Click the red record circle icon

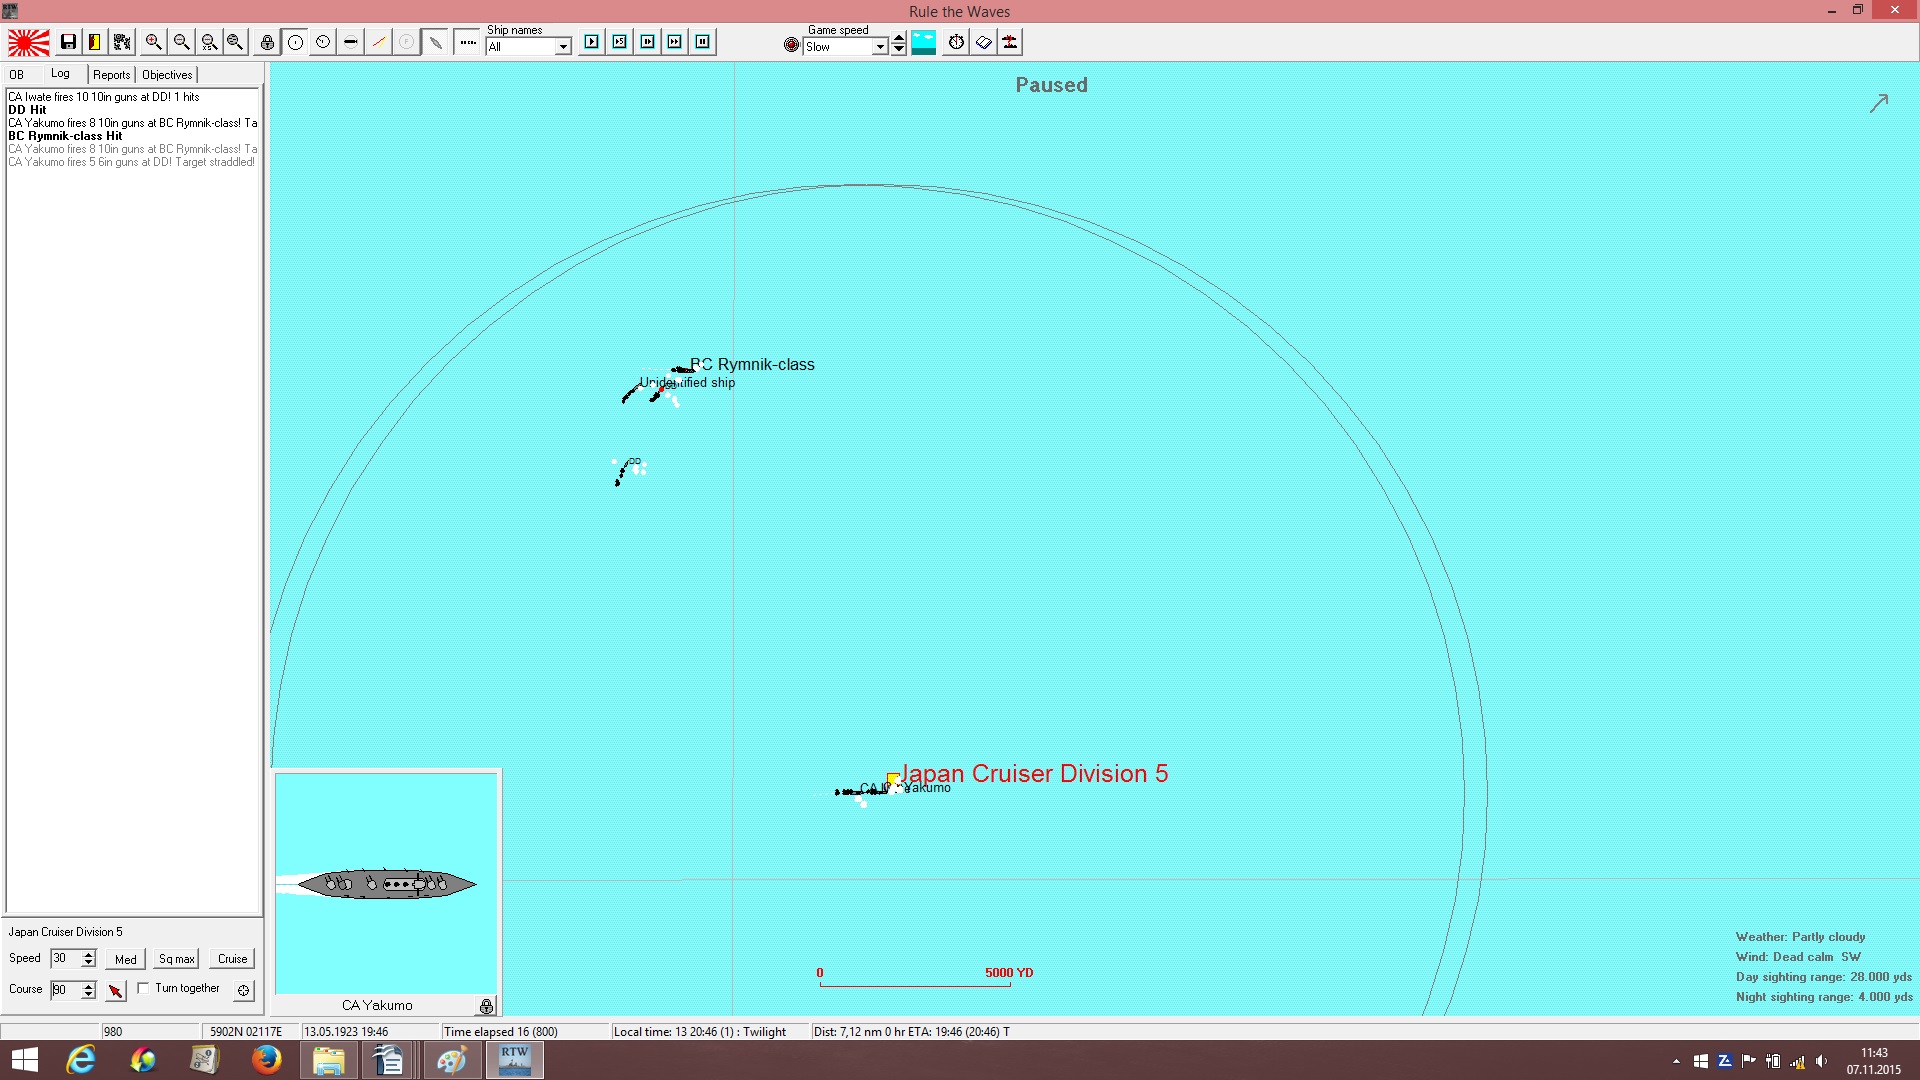pyautogui.click(x=791, y=45)
